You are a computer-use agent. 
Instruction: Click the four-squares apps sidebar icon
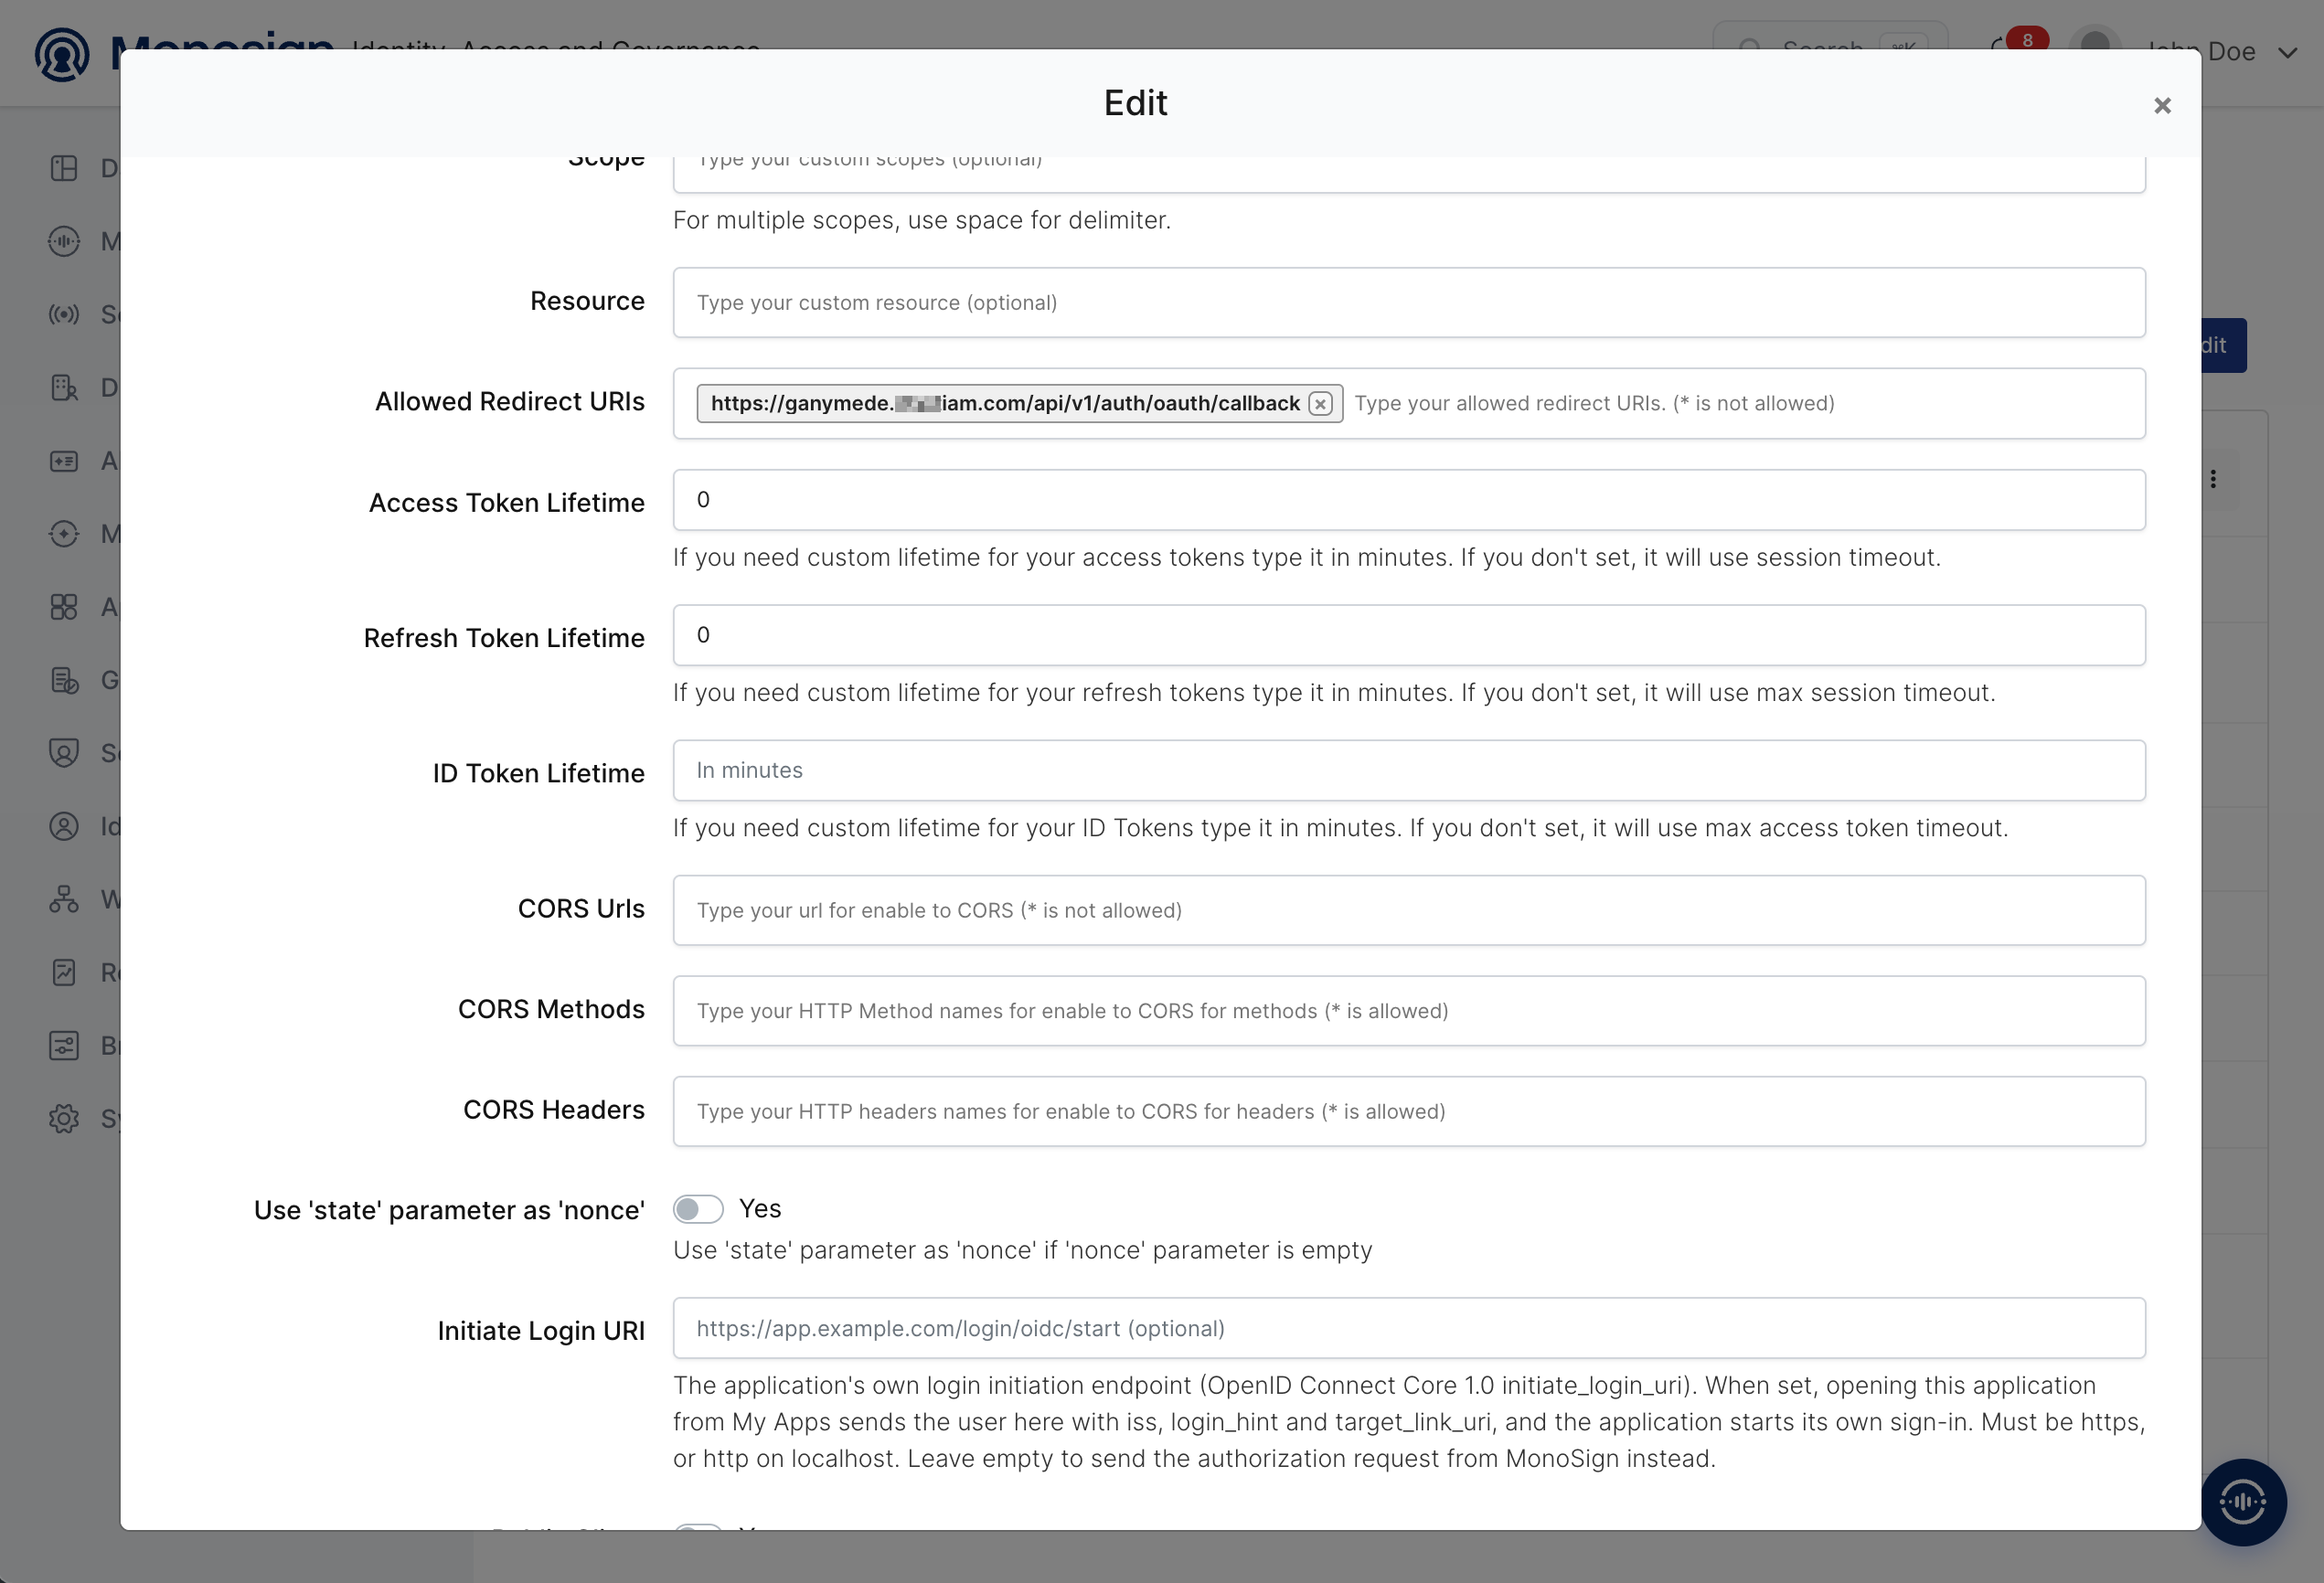click(x=64, y=607)
